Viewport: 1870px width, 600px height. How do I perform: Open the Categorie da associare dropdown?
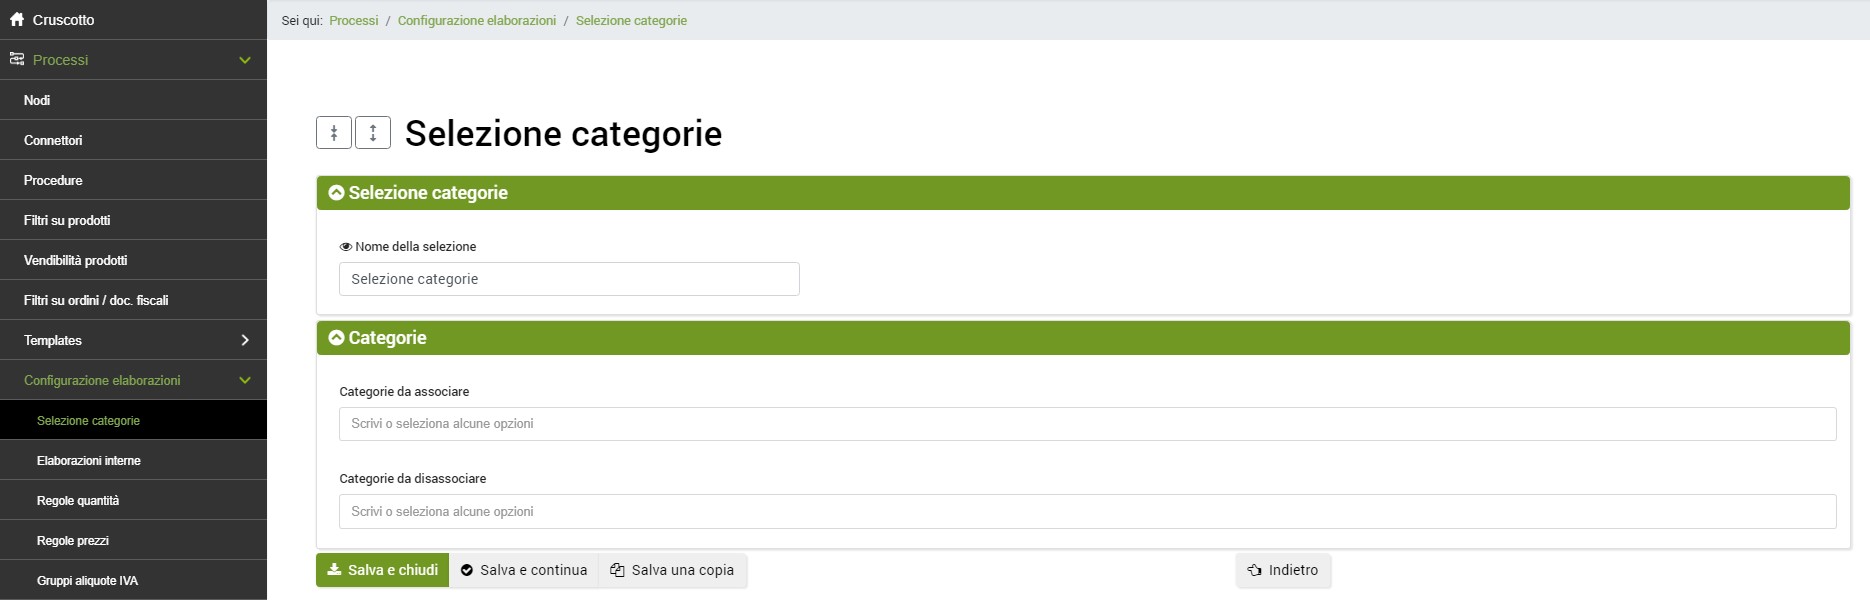click(1087, 424)
